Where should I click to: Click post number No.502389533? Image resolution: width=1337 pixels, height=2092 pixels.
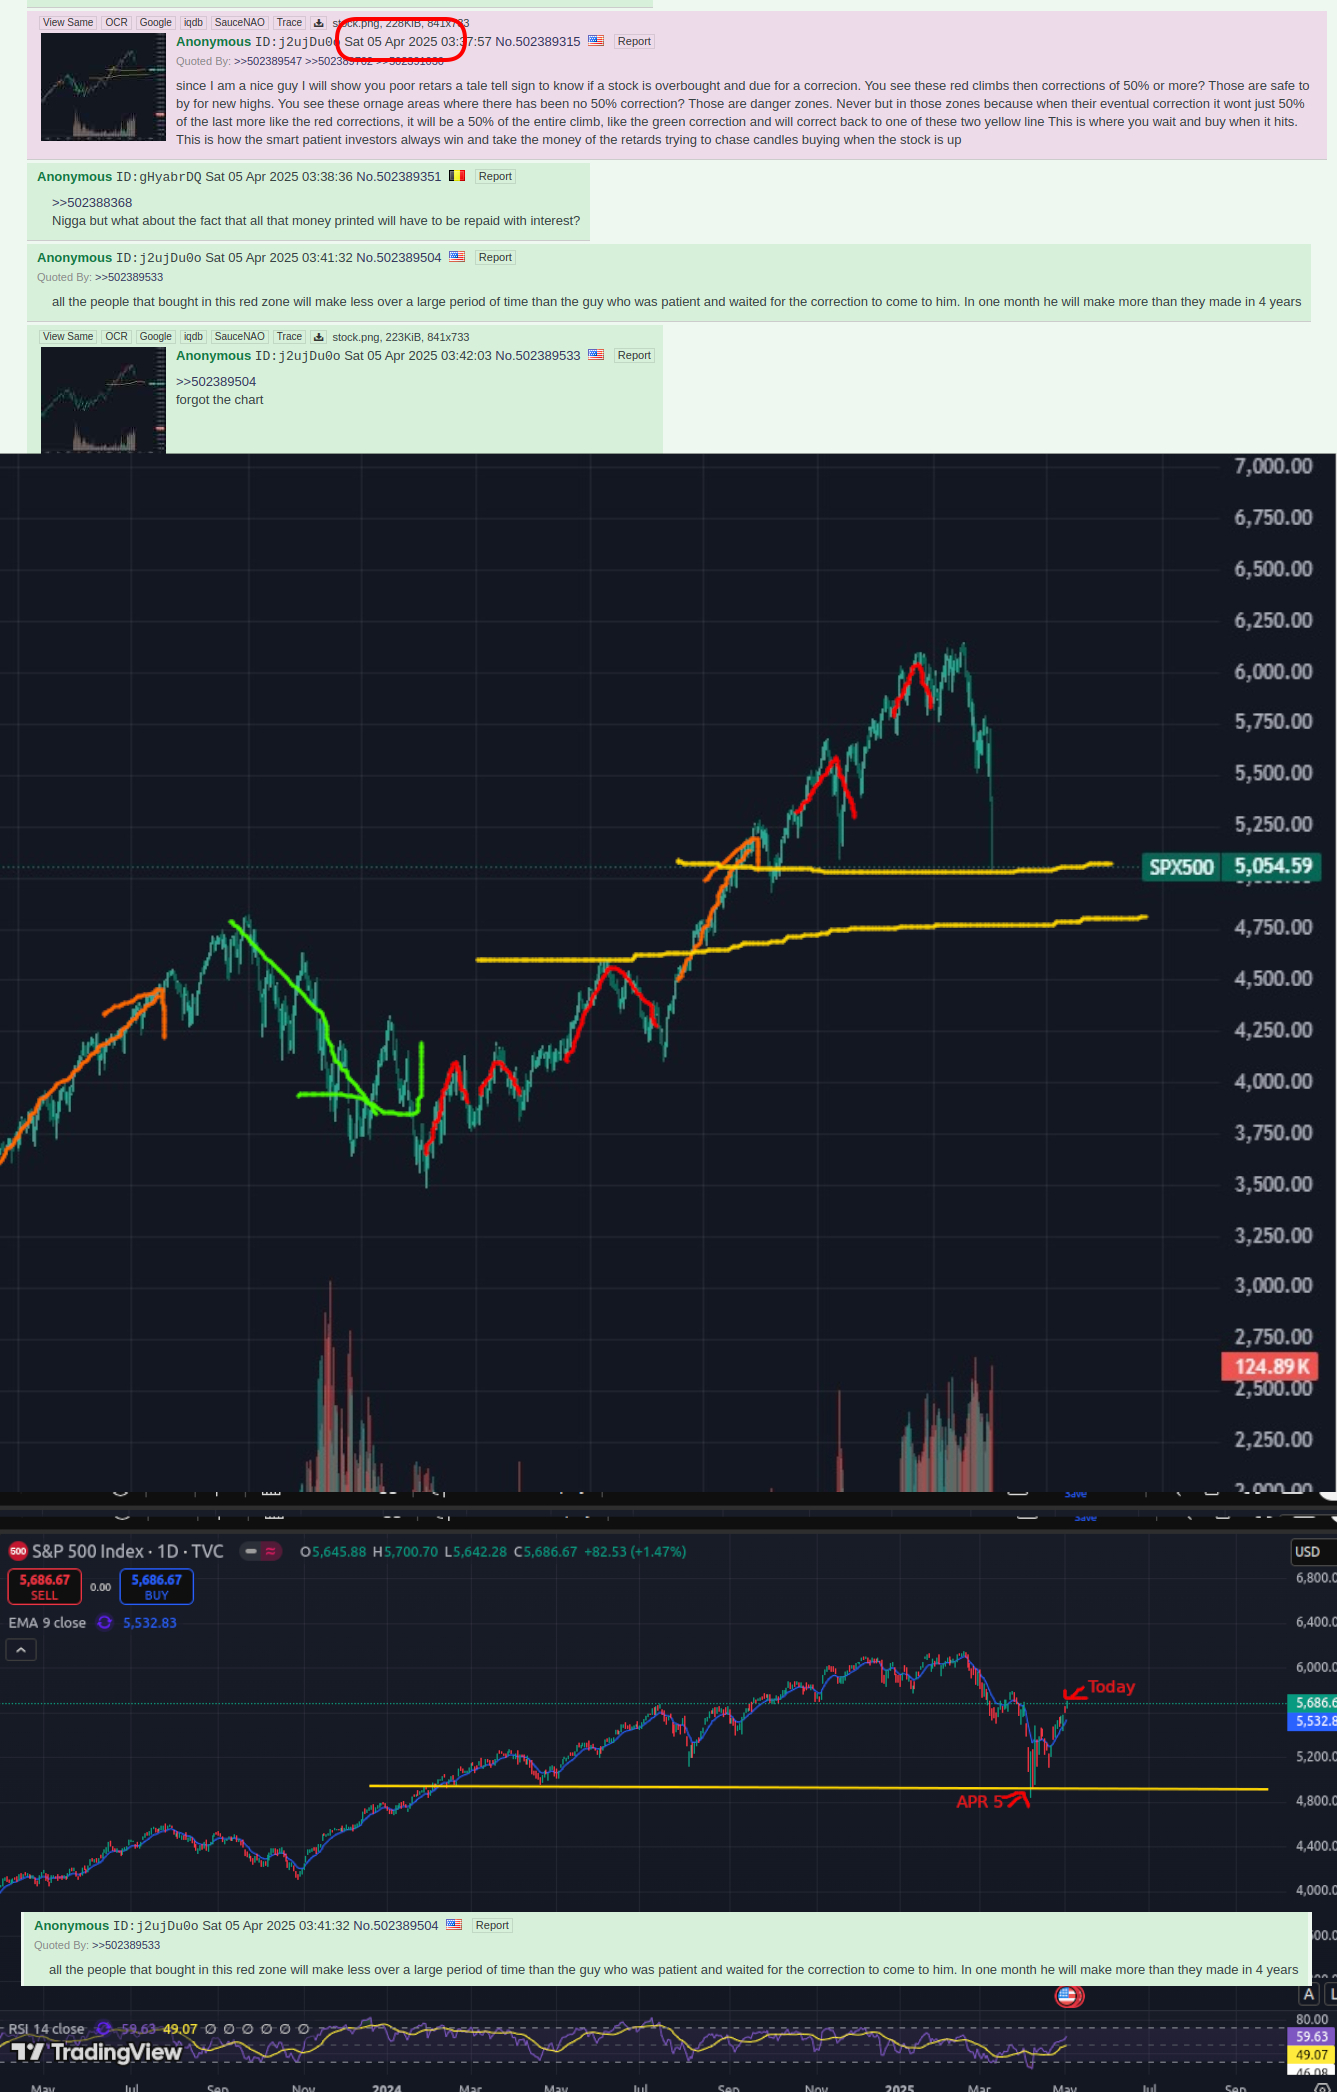pyautogui.click(x=538, y=356)
